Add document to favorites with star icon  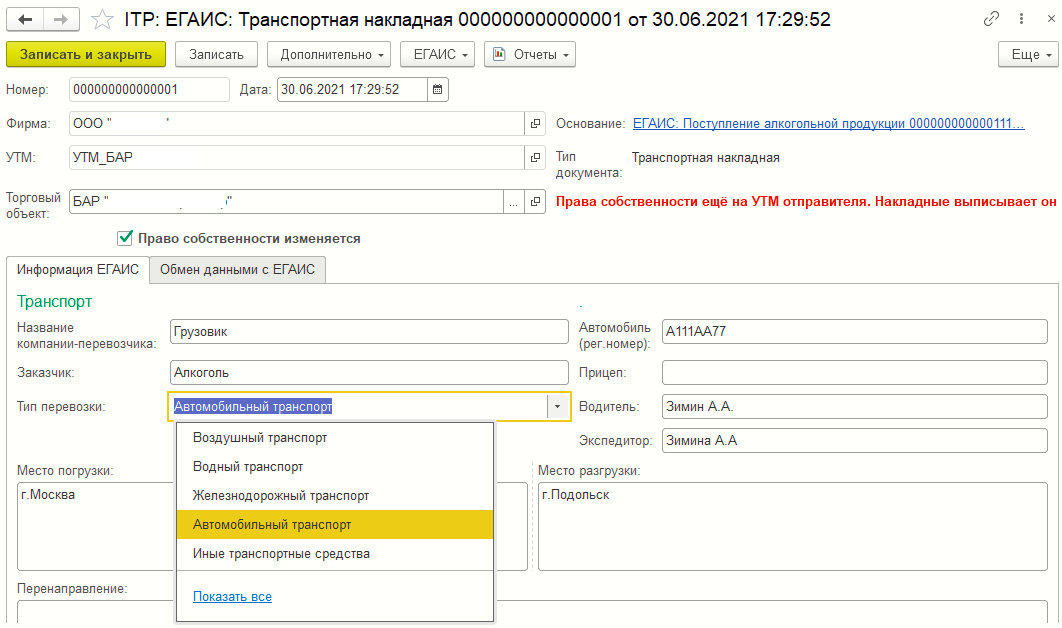click(x=101, y=19)
